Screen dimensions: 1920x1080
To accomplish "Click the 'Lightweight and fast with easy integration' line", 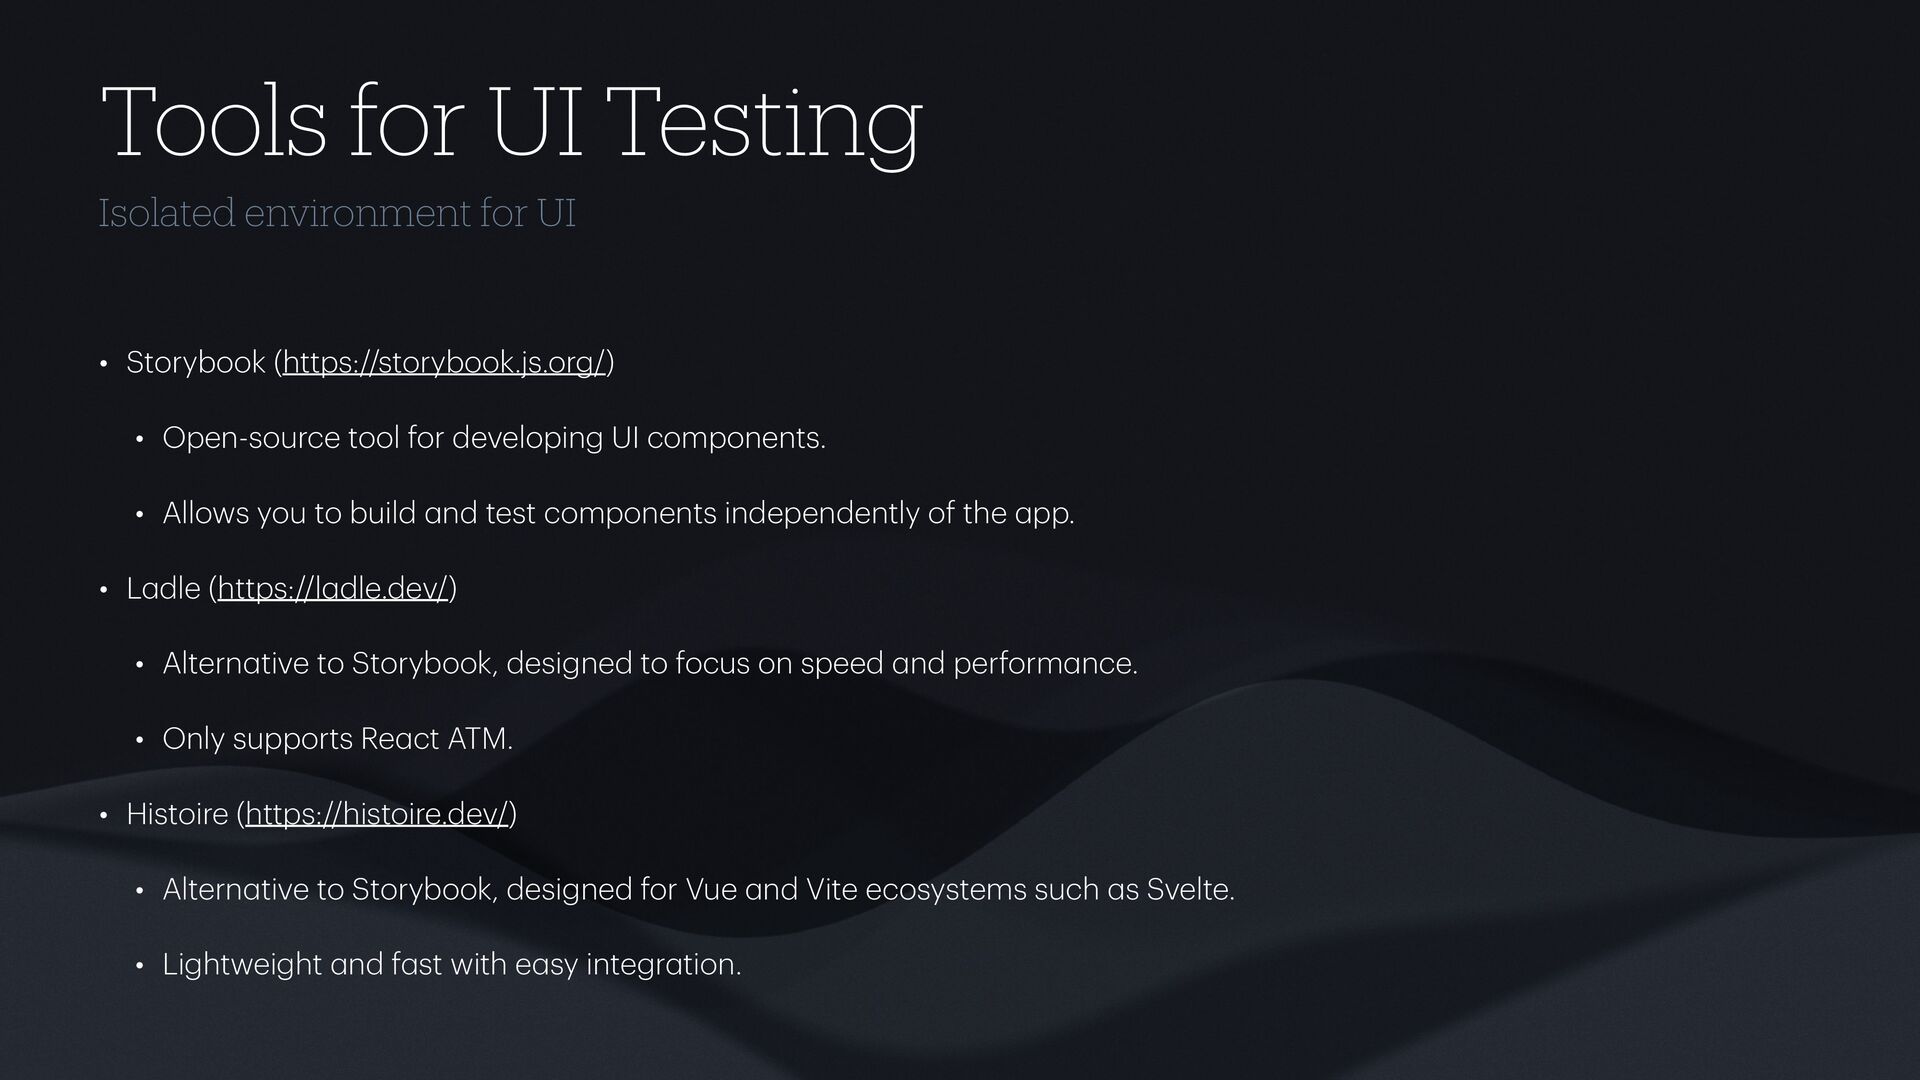I will point(452,965).
